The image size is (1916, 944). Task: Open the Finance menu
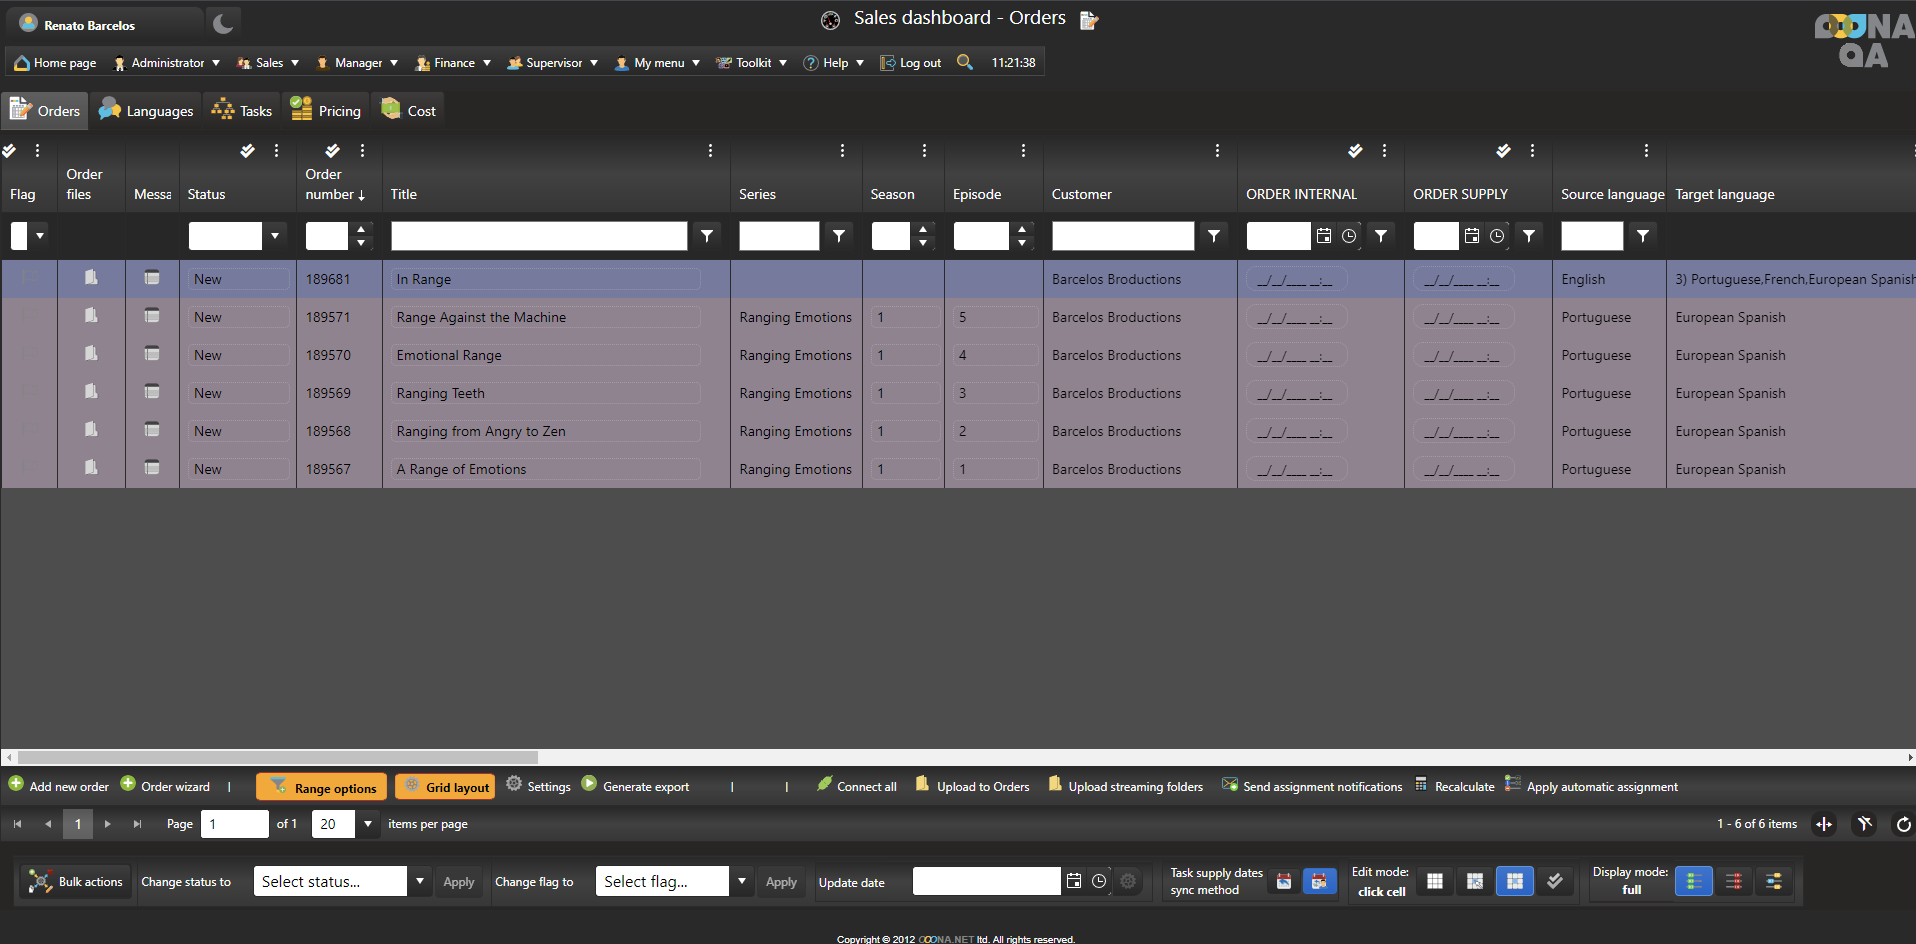(453, 63)
